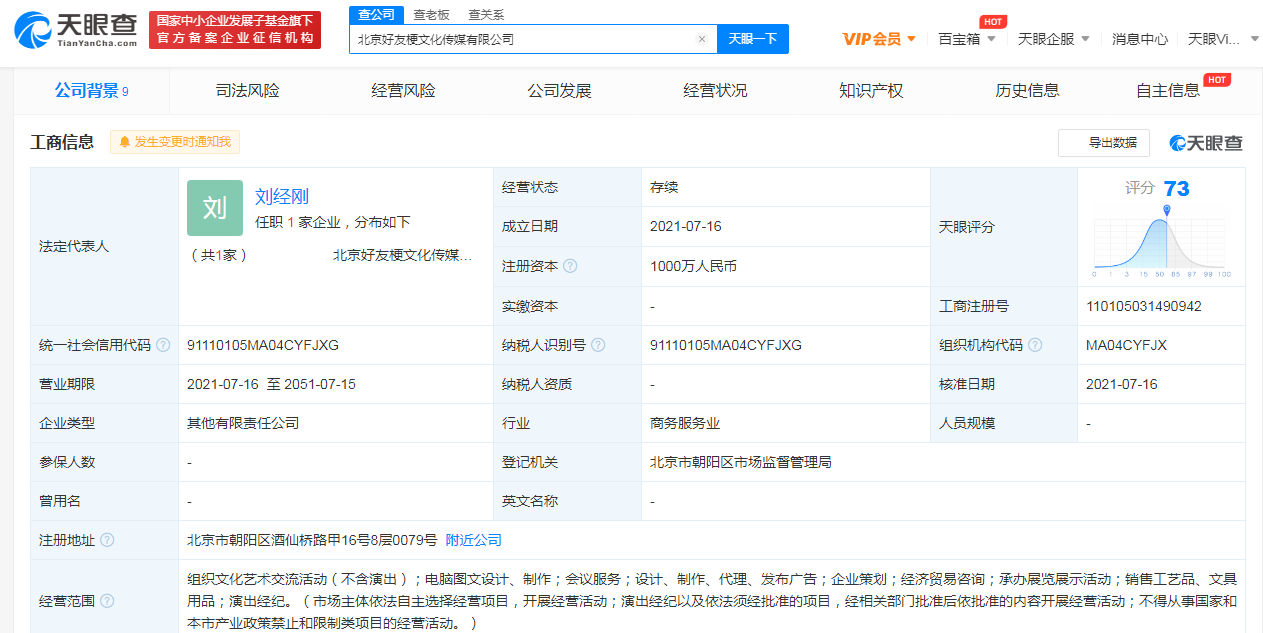Click the 刘 avatar icon
The image size is (1263, 633).
pyautogui.click(x=215, y=208)
